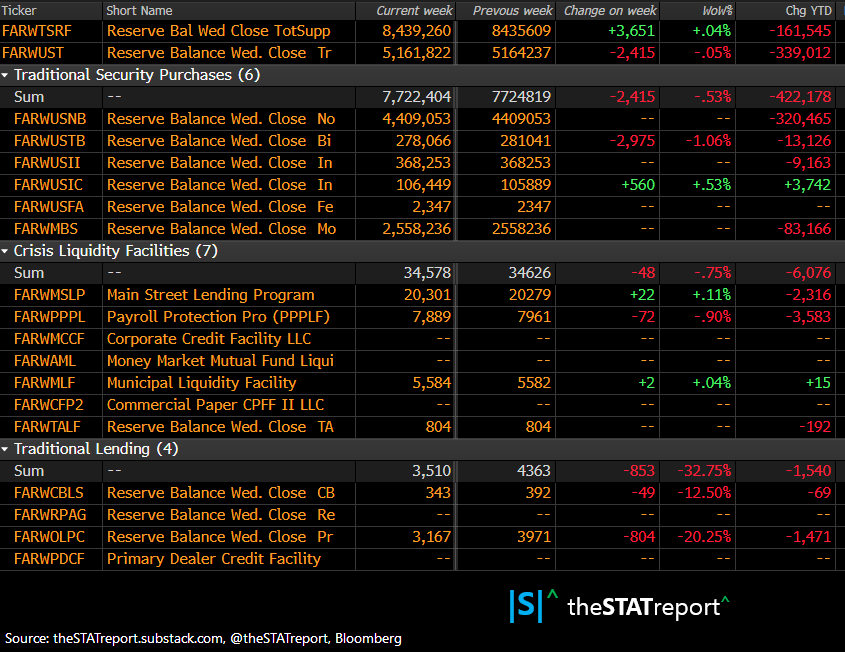
Task: Sort by the WoW% column header
Action: (717, 10)
